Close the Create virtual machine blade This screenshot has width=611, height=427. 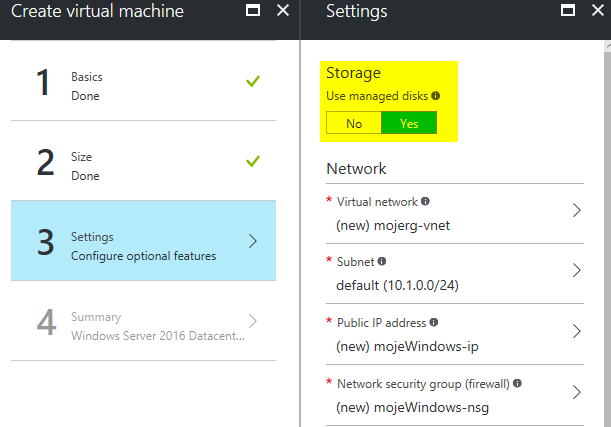point(283,12)
